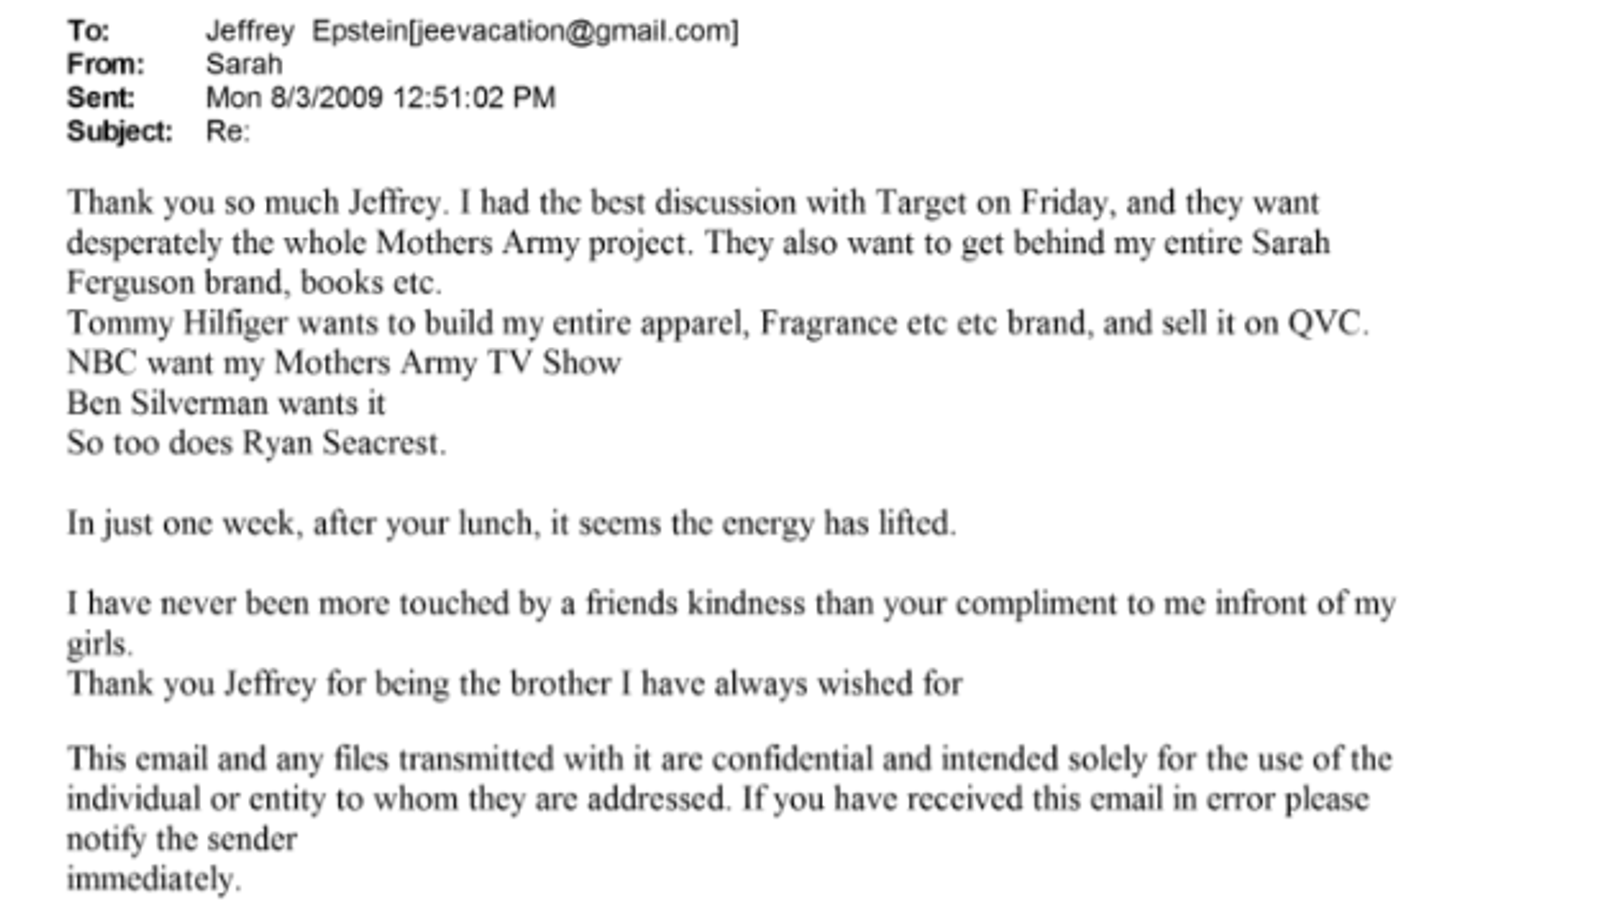Click the subject text "Re:"
The width and height of the screenshot is (1600, 900).
(x=227, y=132)
